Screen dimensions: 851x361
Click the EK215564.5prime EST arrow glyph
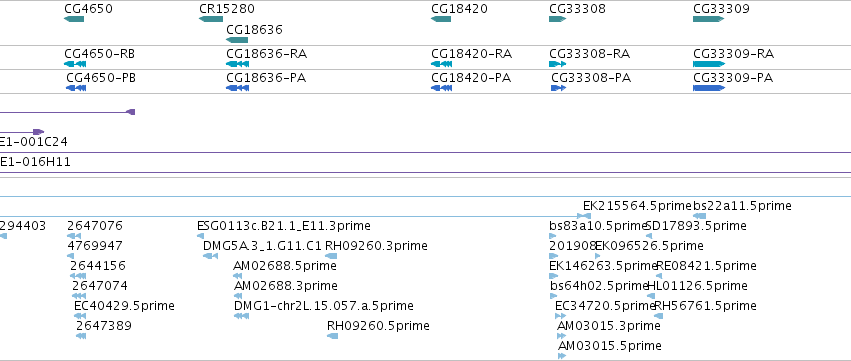[587, 216]
